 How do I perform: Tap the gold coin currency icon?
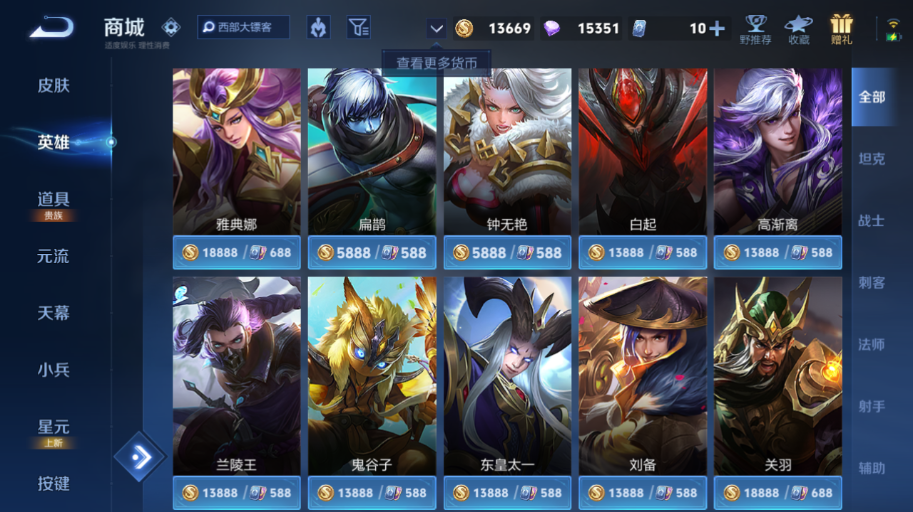[464, 28]
